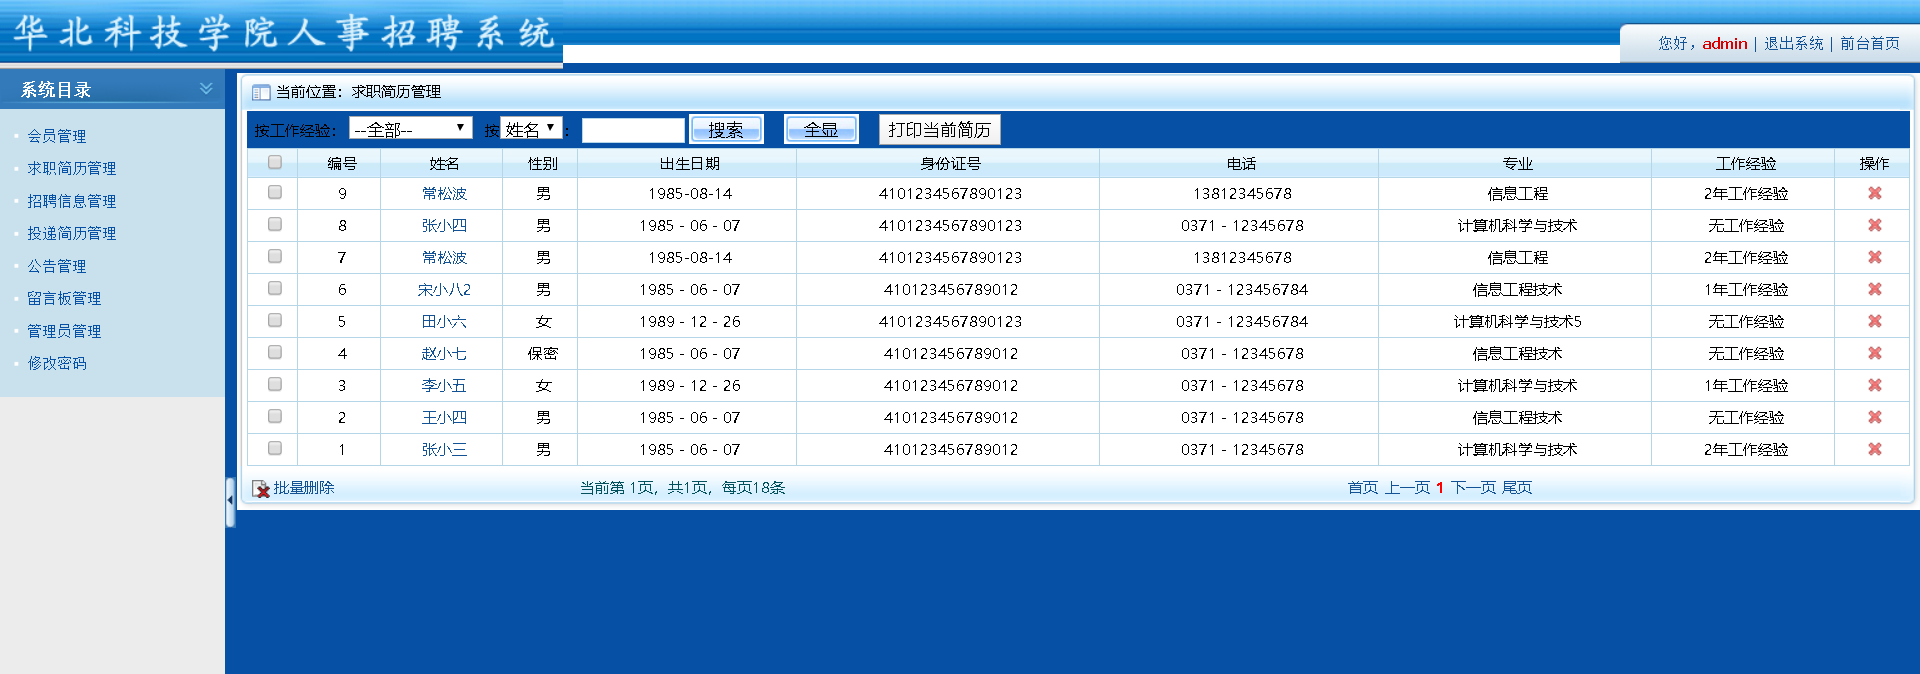Open 公告管理 menu item
Screen dimensions: 1920x674
tap(57, 266)
